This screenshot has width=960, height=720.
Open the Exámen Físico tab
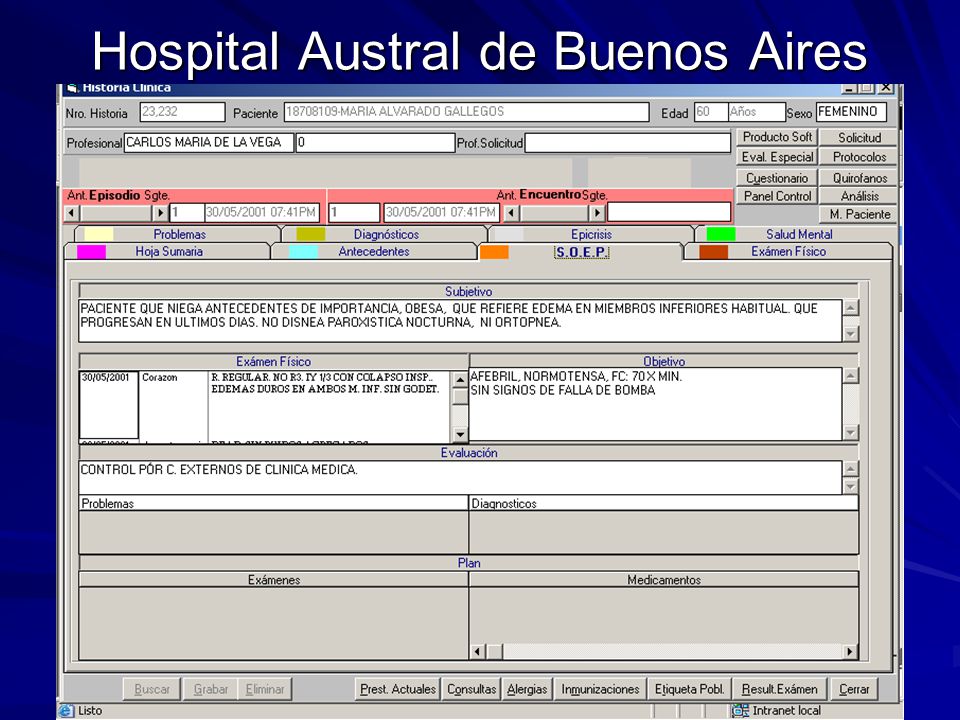(788, 252)
